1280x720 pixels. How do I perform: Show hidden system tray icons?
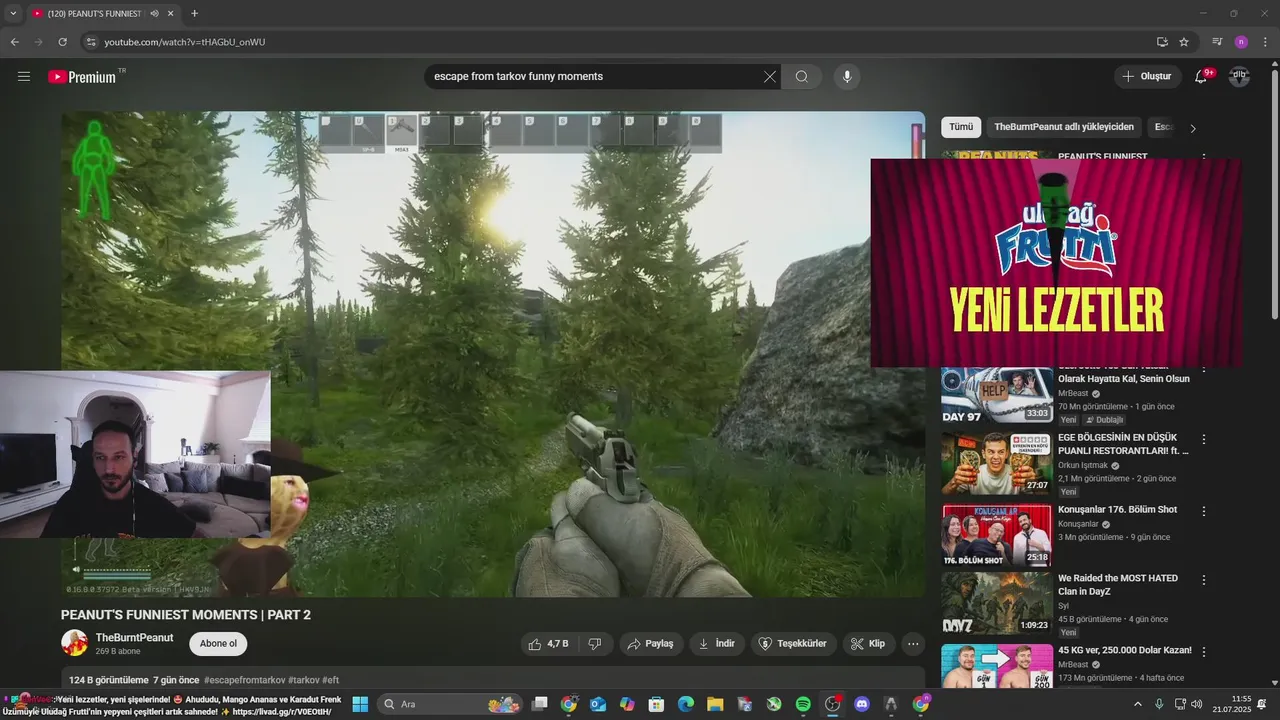[1137, 704]
